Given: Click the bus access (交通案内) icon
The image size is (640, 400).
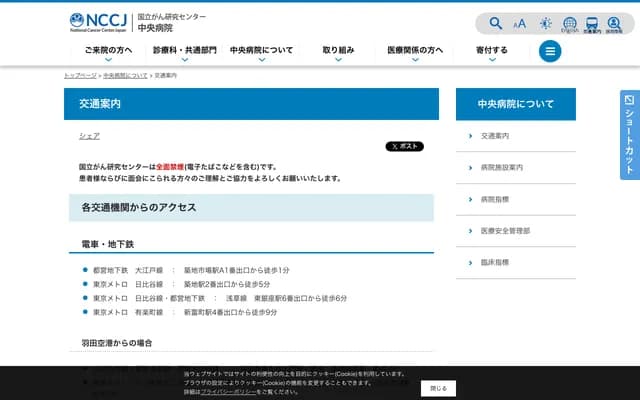Looking at the screenshot, I should pos(592,24).
